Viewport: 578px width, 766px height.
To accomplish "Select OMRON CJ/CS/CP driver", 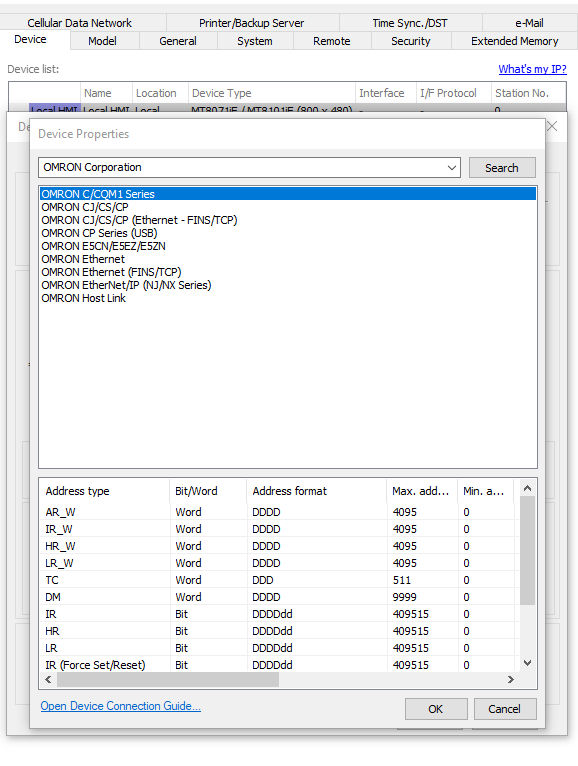I will click(288, 207).
